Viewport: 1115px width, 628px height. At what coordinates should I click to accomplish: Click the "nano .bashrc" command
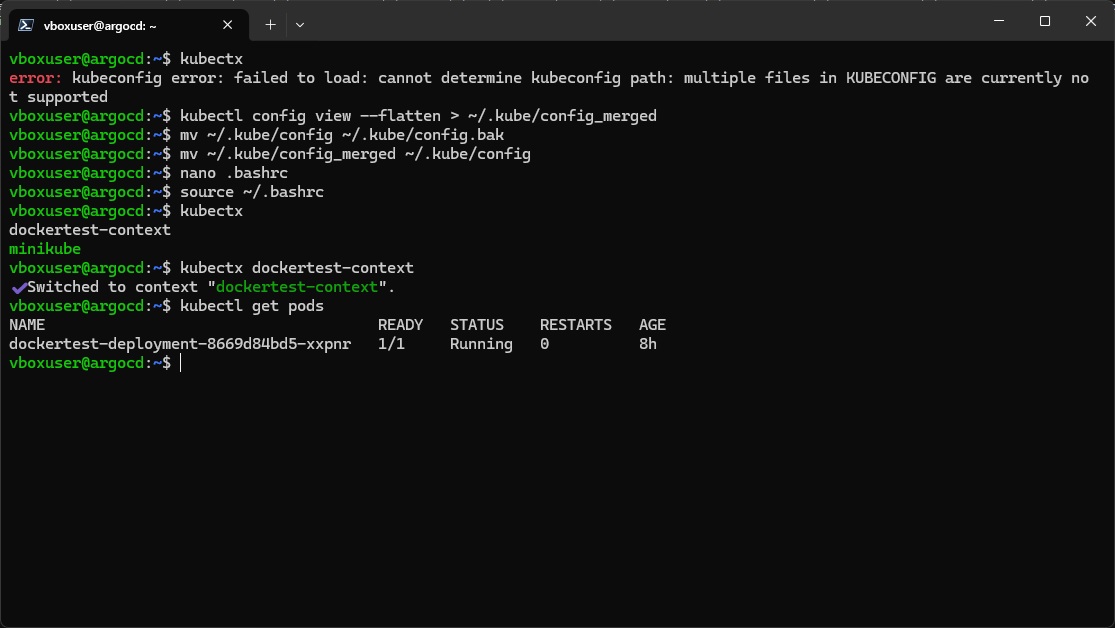[234, 173]
